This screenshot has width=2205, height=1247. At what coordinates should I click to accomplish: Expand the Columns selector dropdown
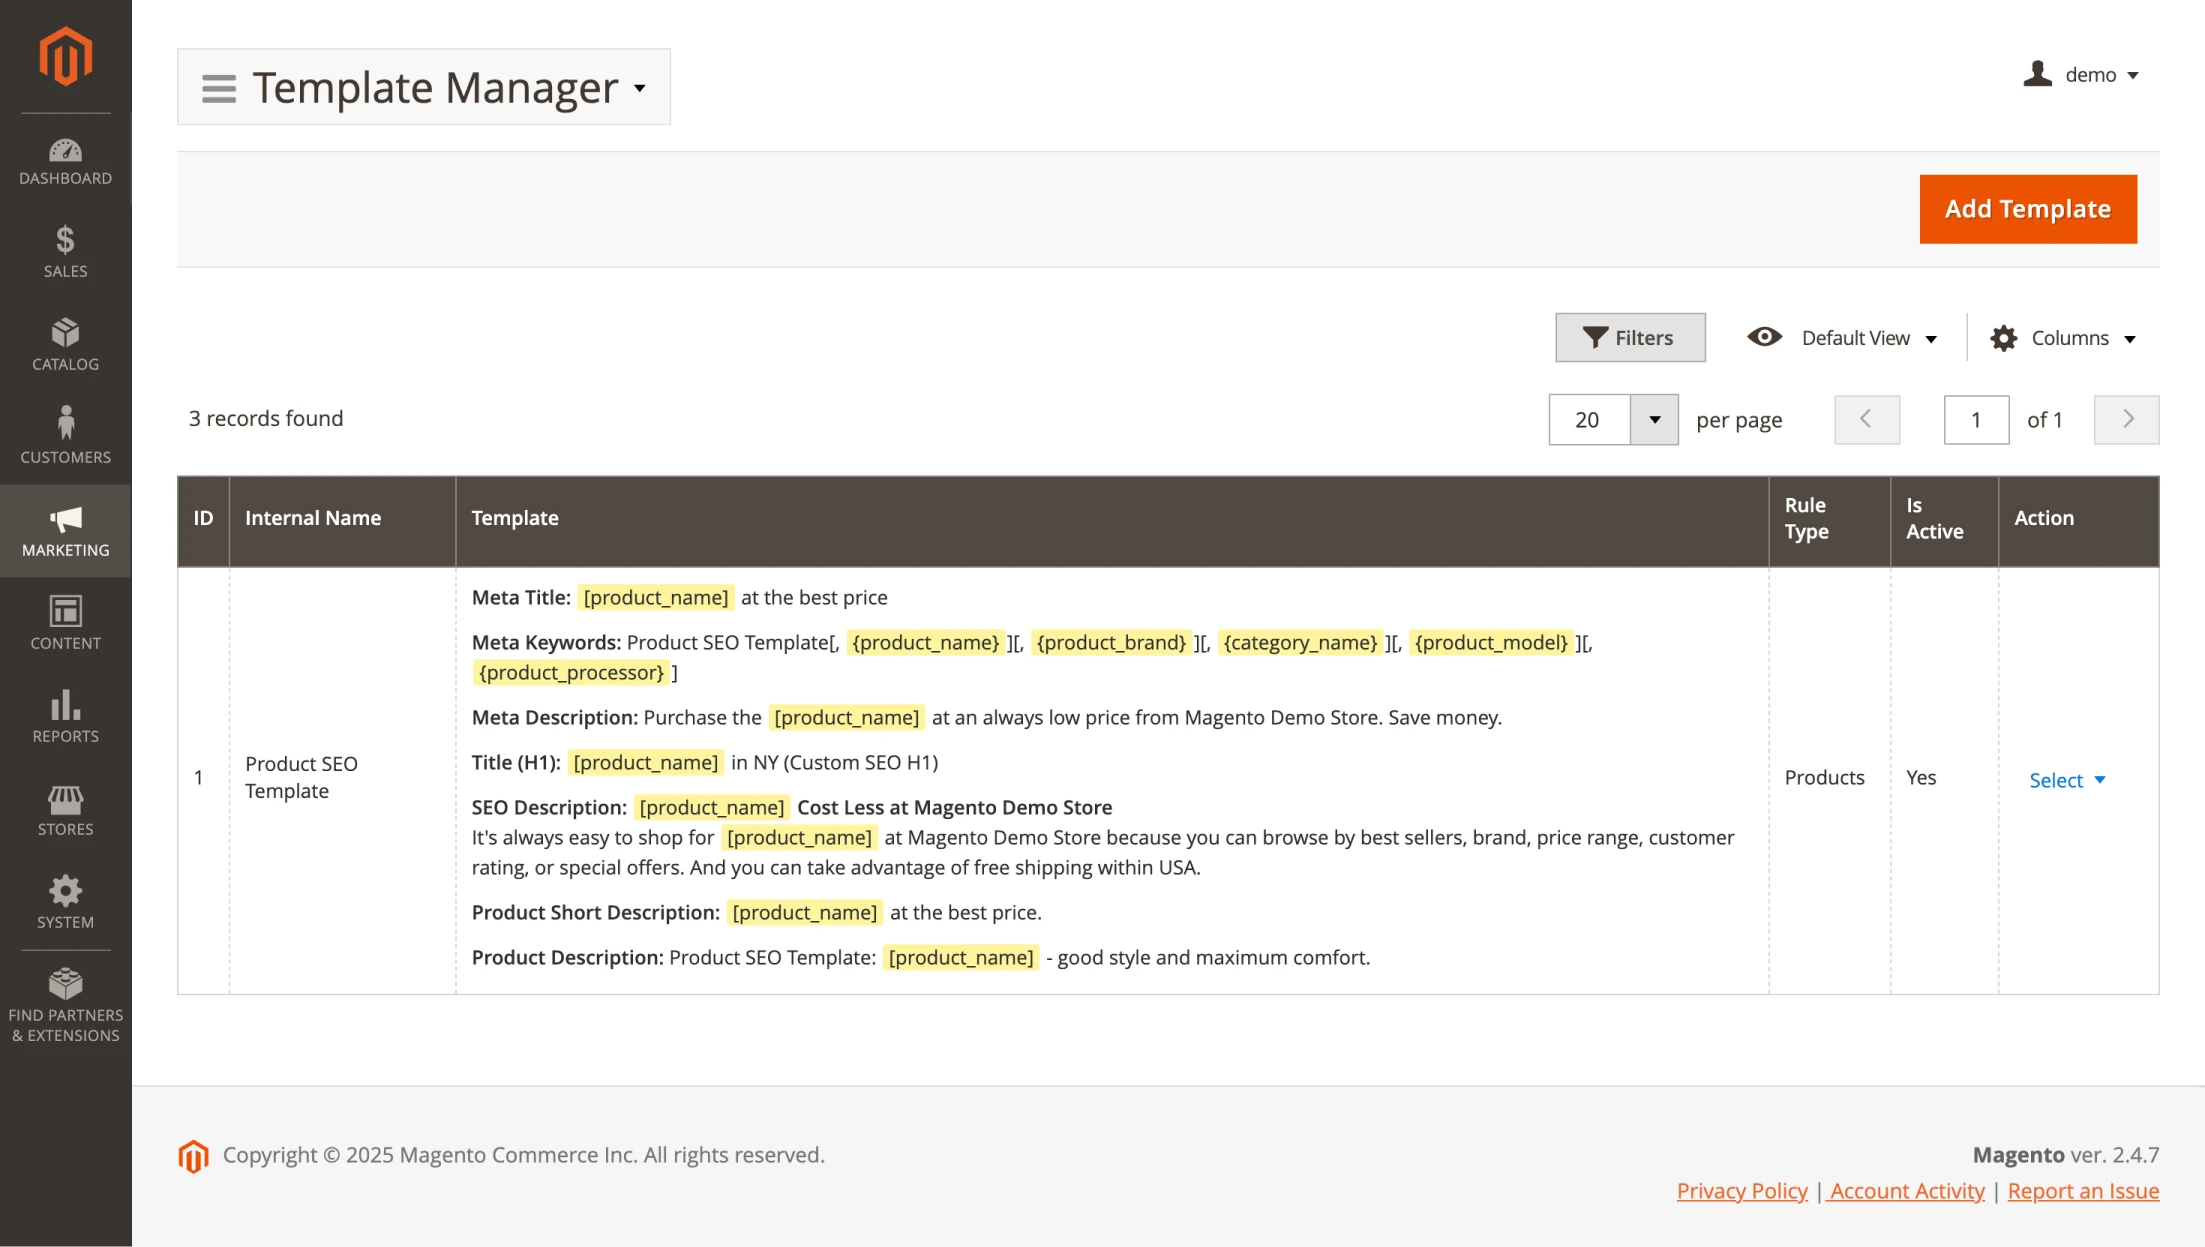[x=2063, y=336]
